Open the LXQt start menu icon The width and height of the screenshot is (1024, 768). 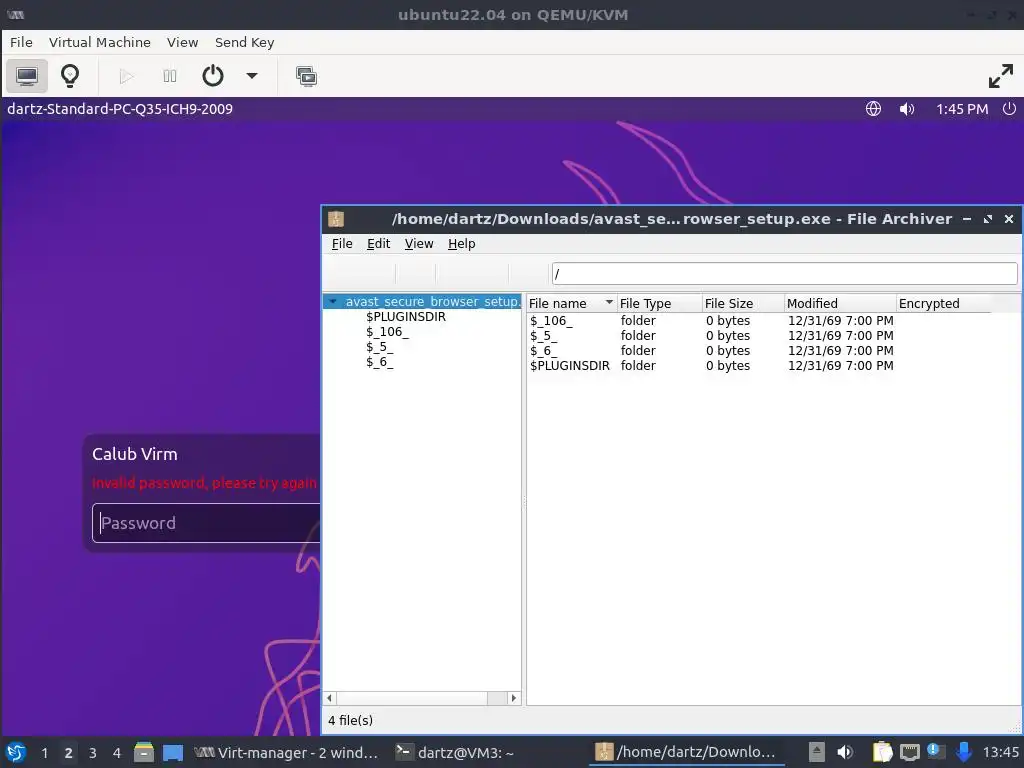(16, 752)
